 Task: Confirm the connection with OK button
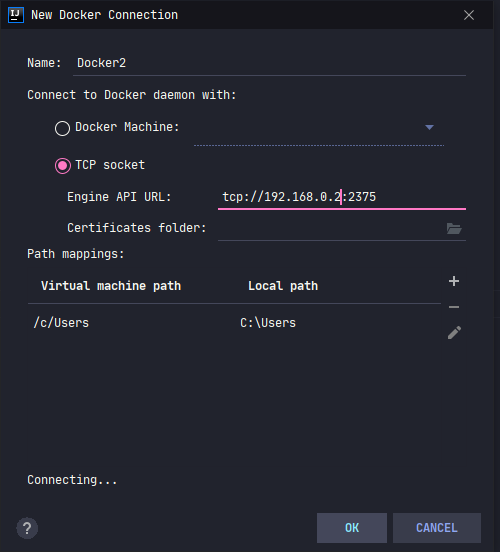pyautogui.click(x=352, y=528)
